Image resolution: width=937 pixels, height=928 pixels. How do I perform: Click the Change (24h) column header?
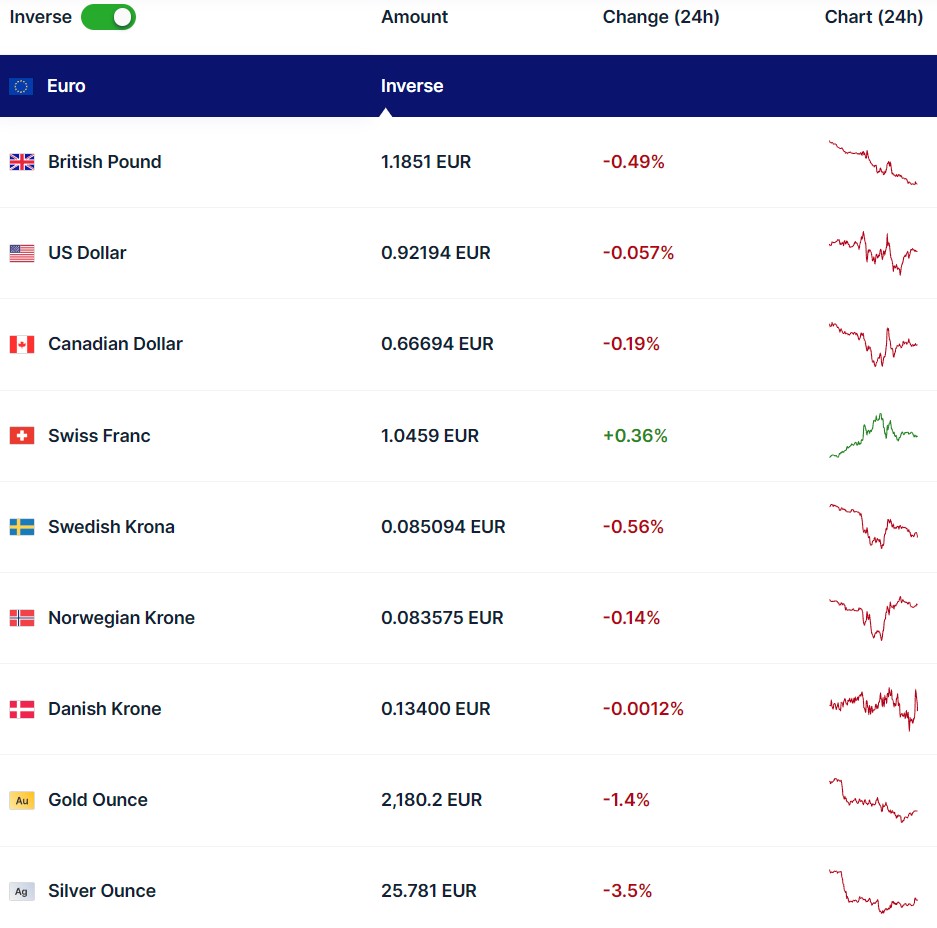tap(660, 17)
